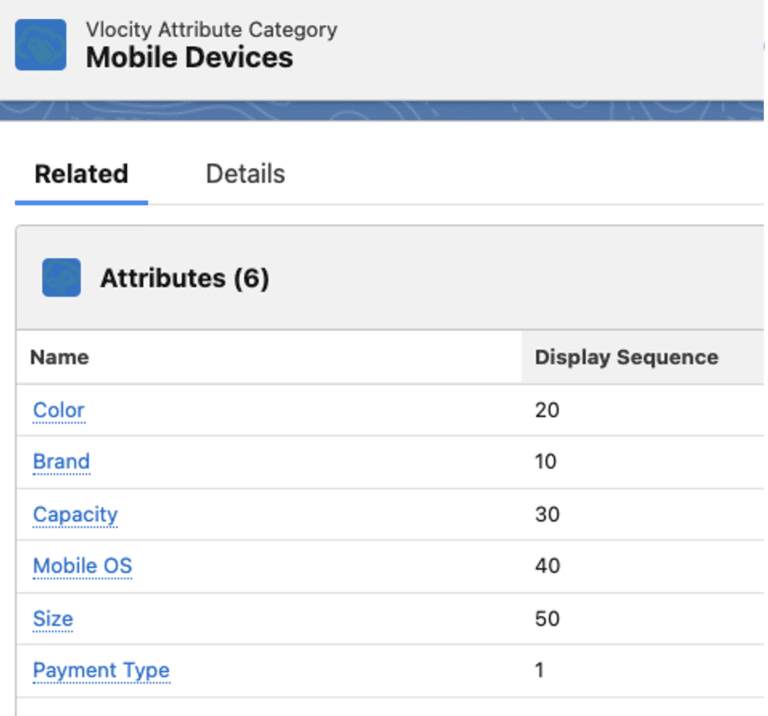768x716 pixels.
Task: Open the Mobile OS attribute link
Action: (82, 566)
